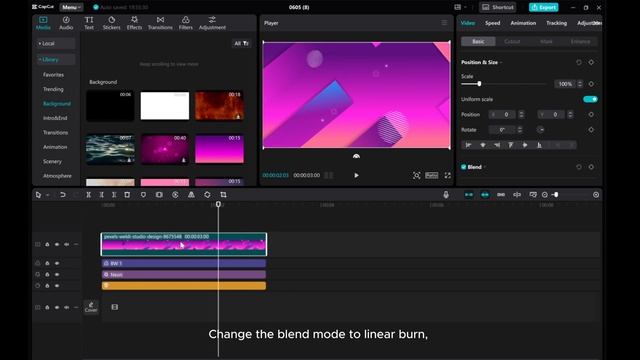Click the Position Y input field
The height and width of the screenshot is (360, 640).
click(551, 115)
